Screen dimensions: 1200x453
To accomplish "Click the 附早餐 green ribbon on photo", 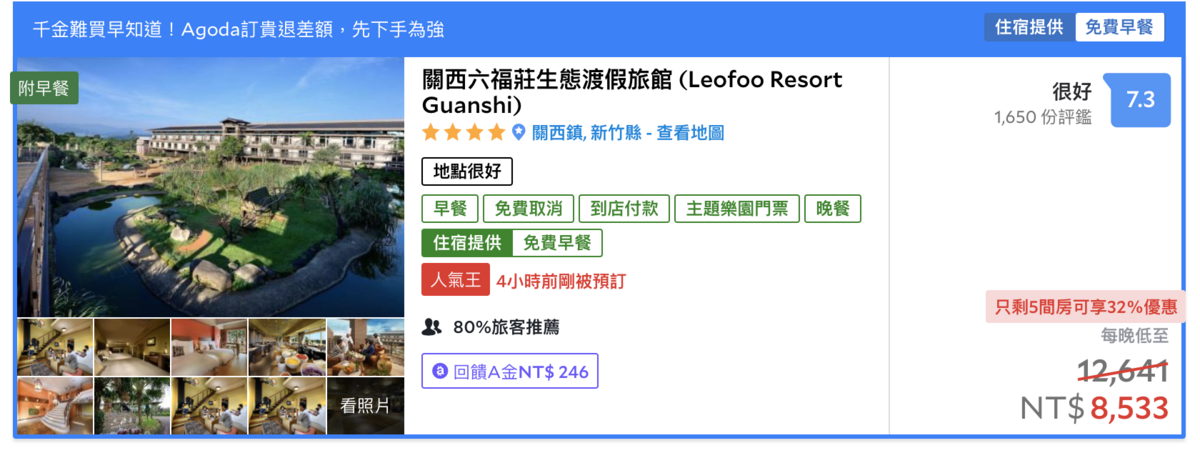I will tap(44, 87).
